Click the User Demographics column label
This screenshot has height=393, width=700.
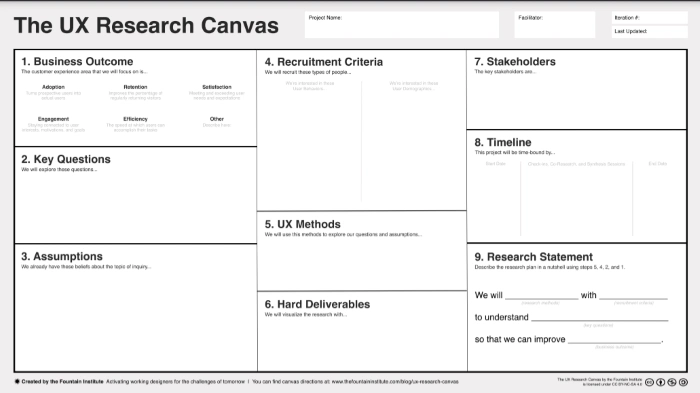413,86
